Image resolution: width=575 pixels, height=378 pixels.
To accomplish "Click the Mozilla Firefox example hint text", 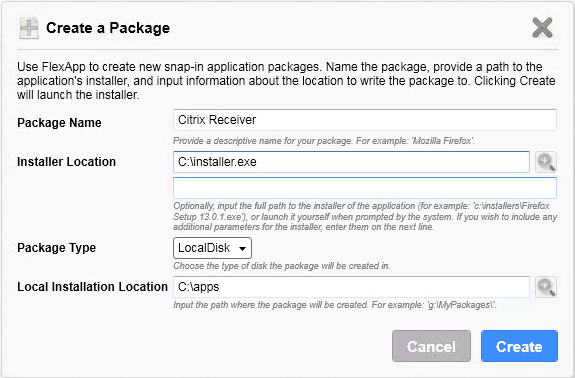I will pyautogui.click(x=323, y=141).
